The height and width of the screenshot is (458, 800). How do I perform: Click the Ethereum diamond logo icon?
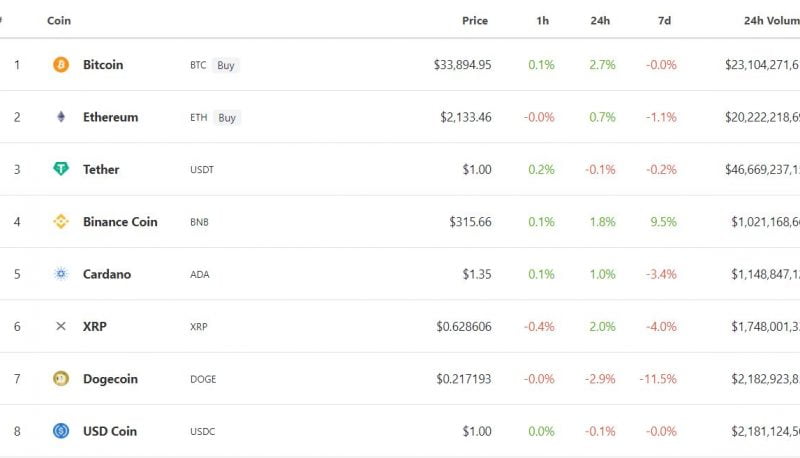click(x=61, y=117)
